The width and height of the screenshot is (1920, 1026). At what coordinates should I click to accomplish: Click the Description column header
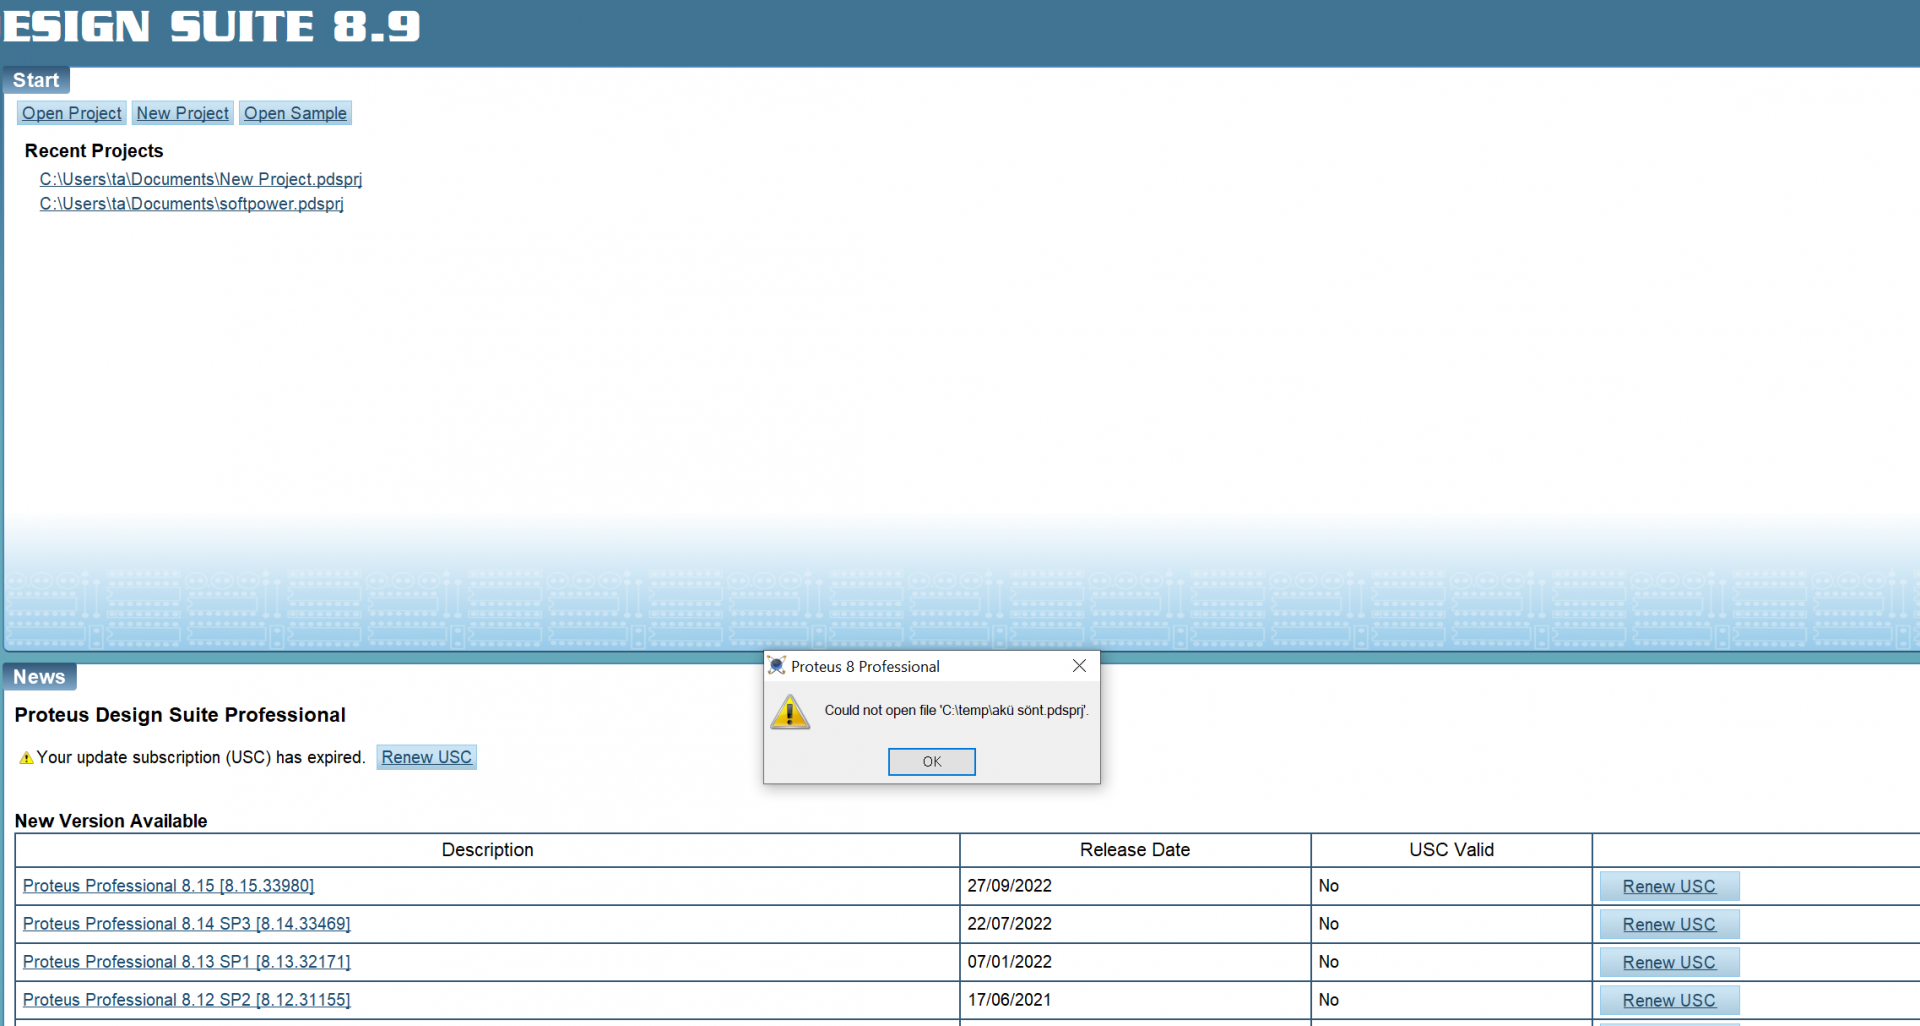[x=488, y=850]
